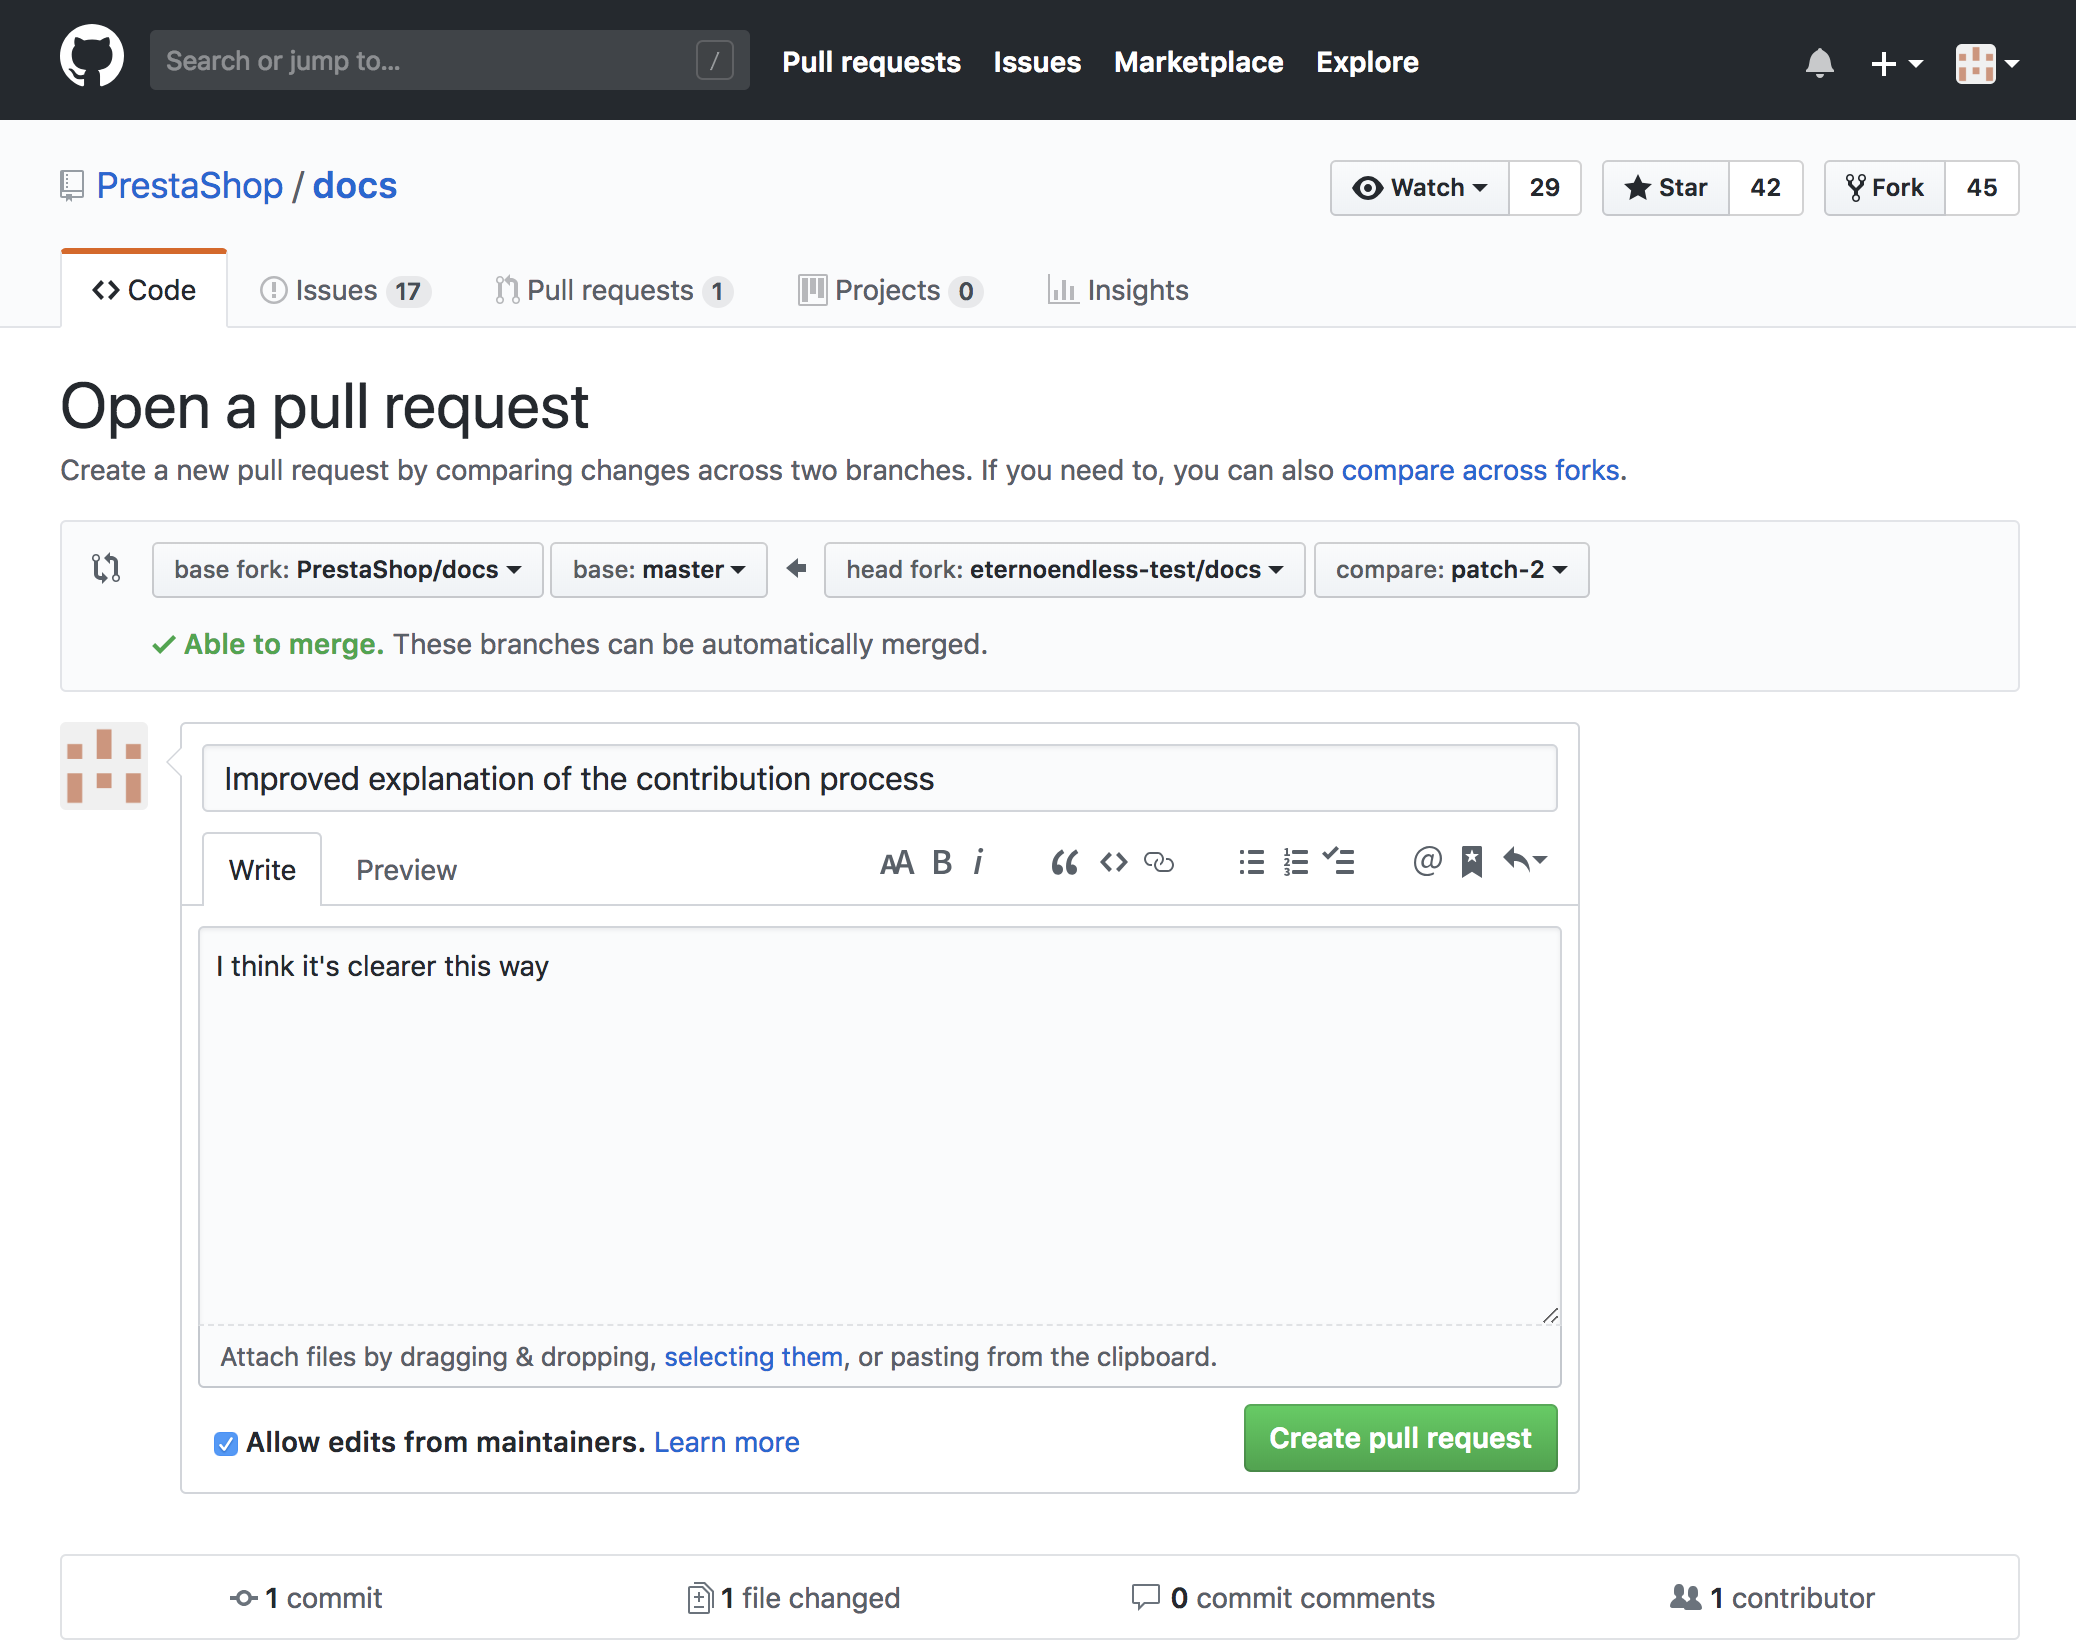The width and height of the screenshot is (2076, 1646).
Task: View the 29 watchers count
Action: click(x=1545, y=188)
